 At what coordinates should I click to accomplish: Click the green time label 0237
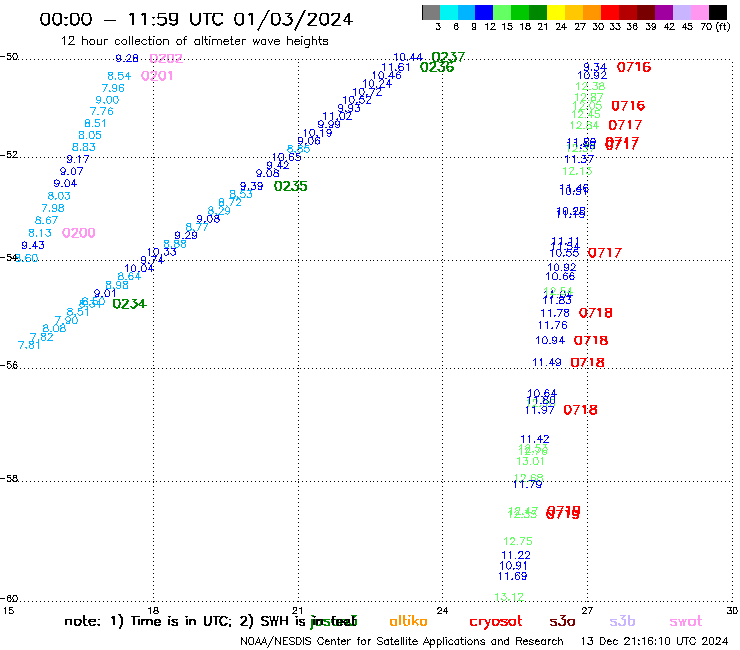click(x=448, y=57)
